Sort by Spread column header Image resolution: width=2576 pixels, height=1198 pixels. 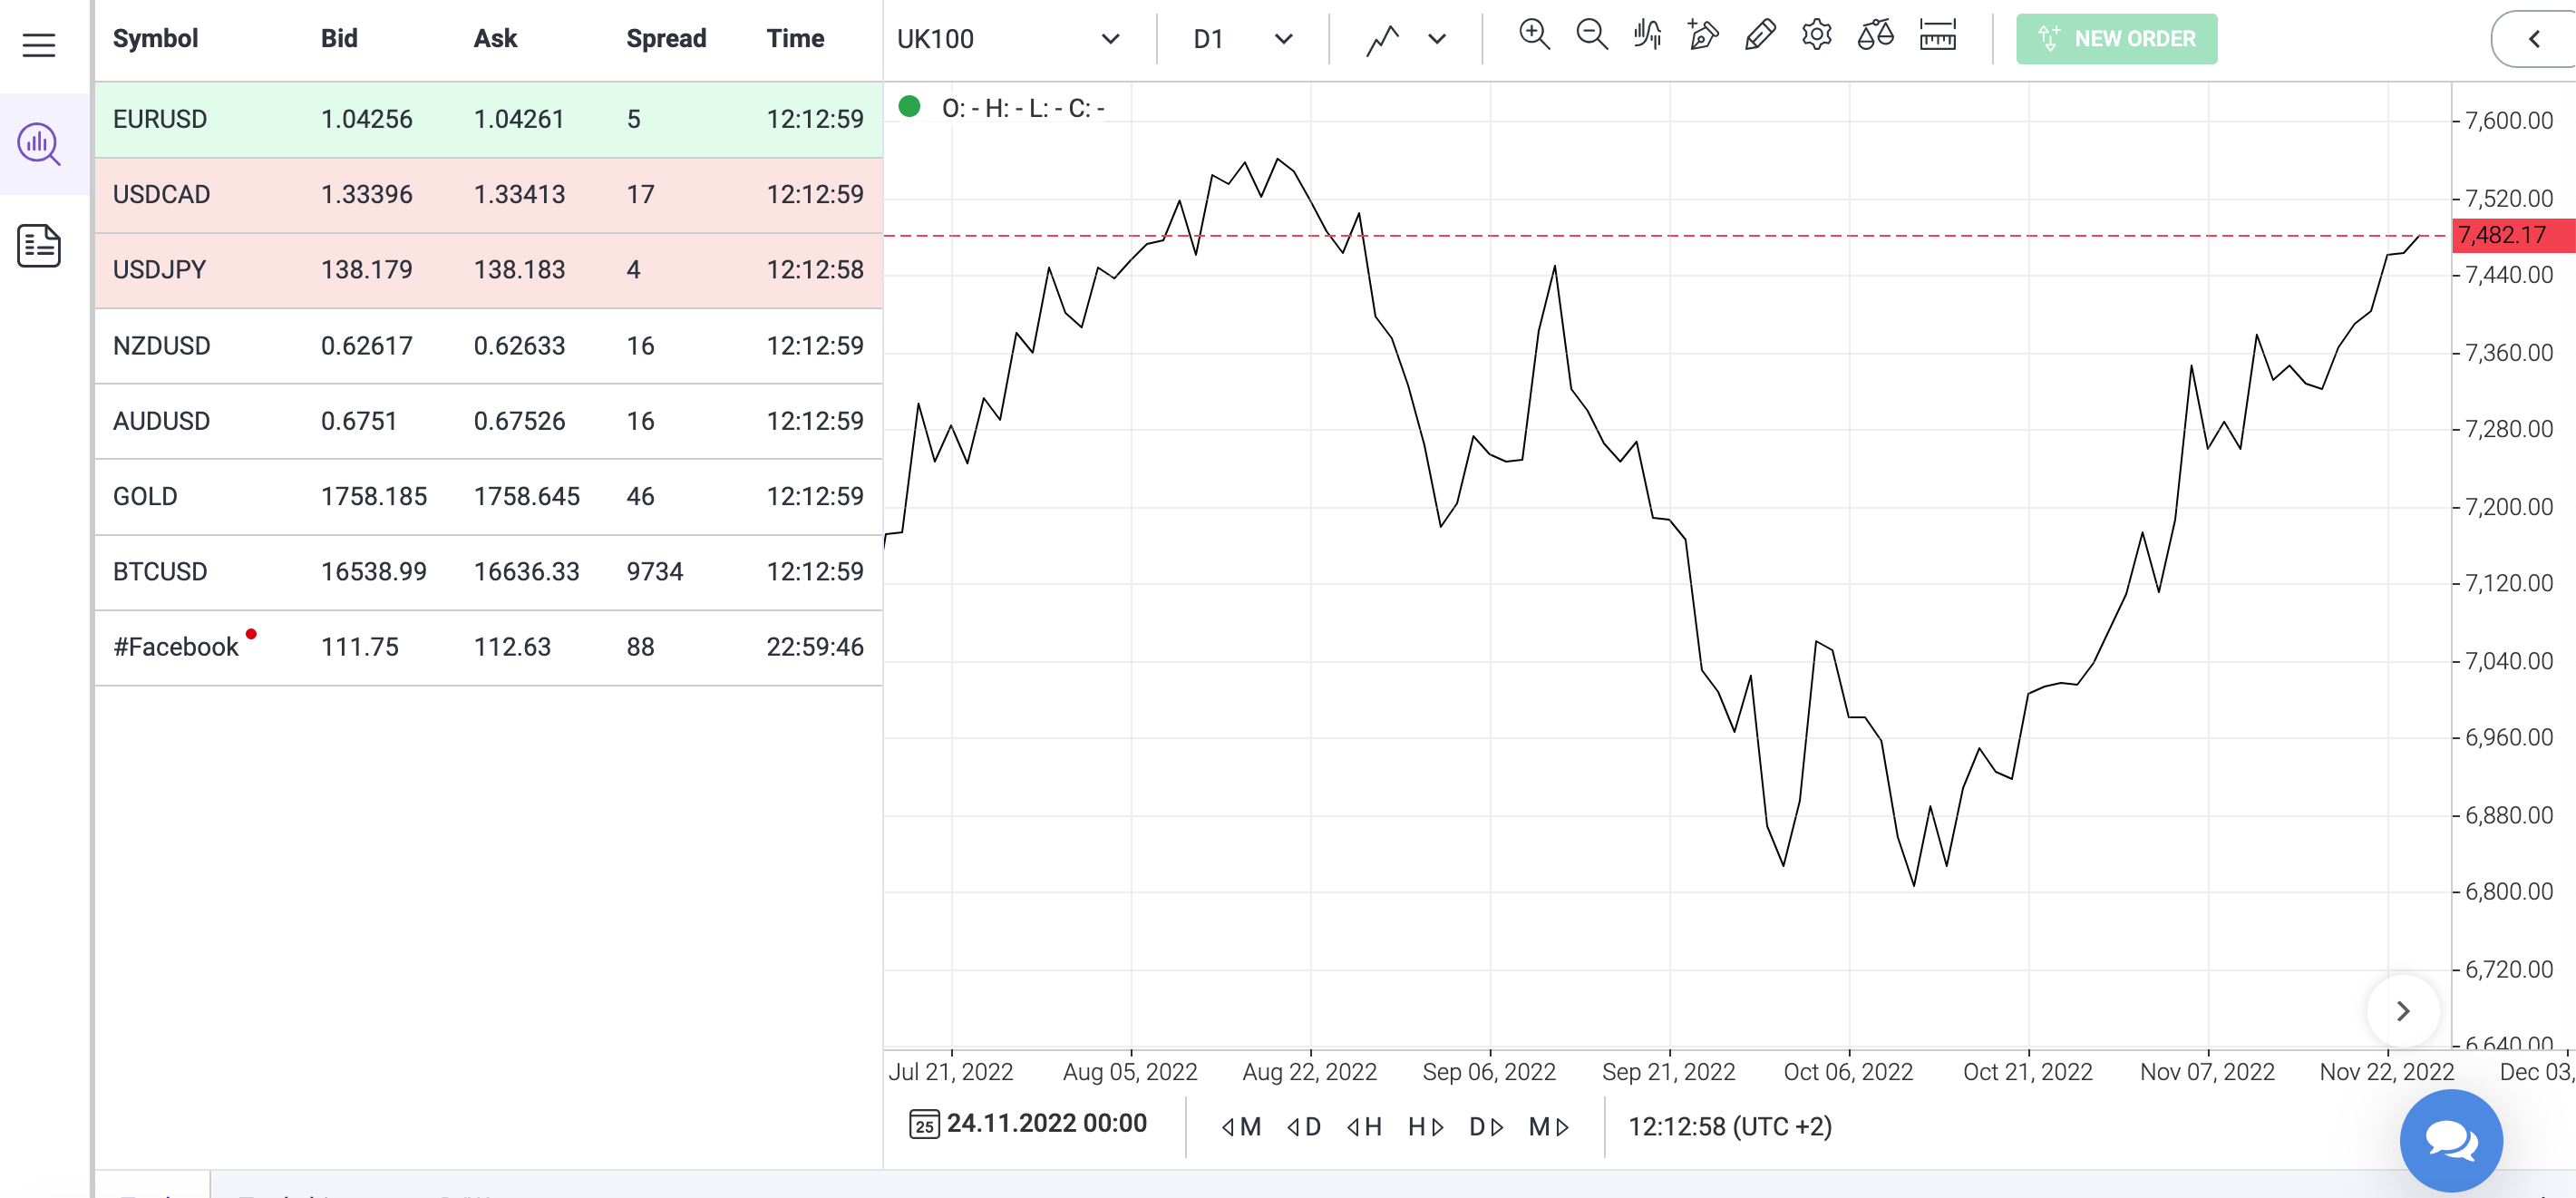point(666,39)
